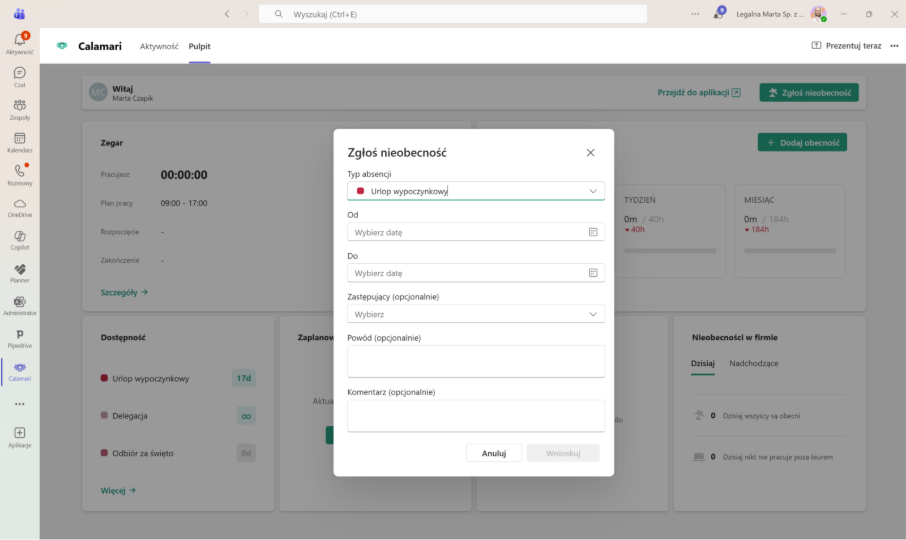Click into the Powód text area

click(476, 362)
